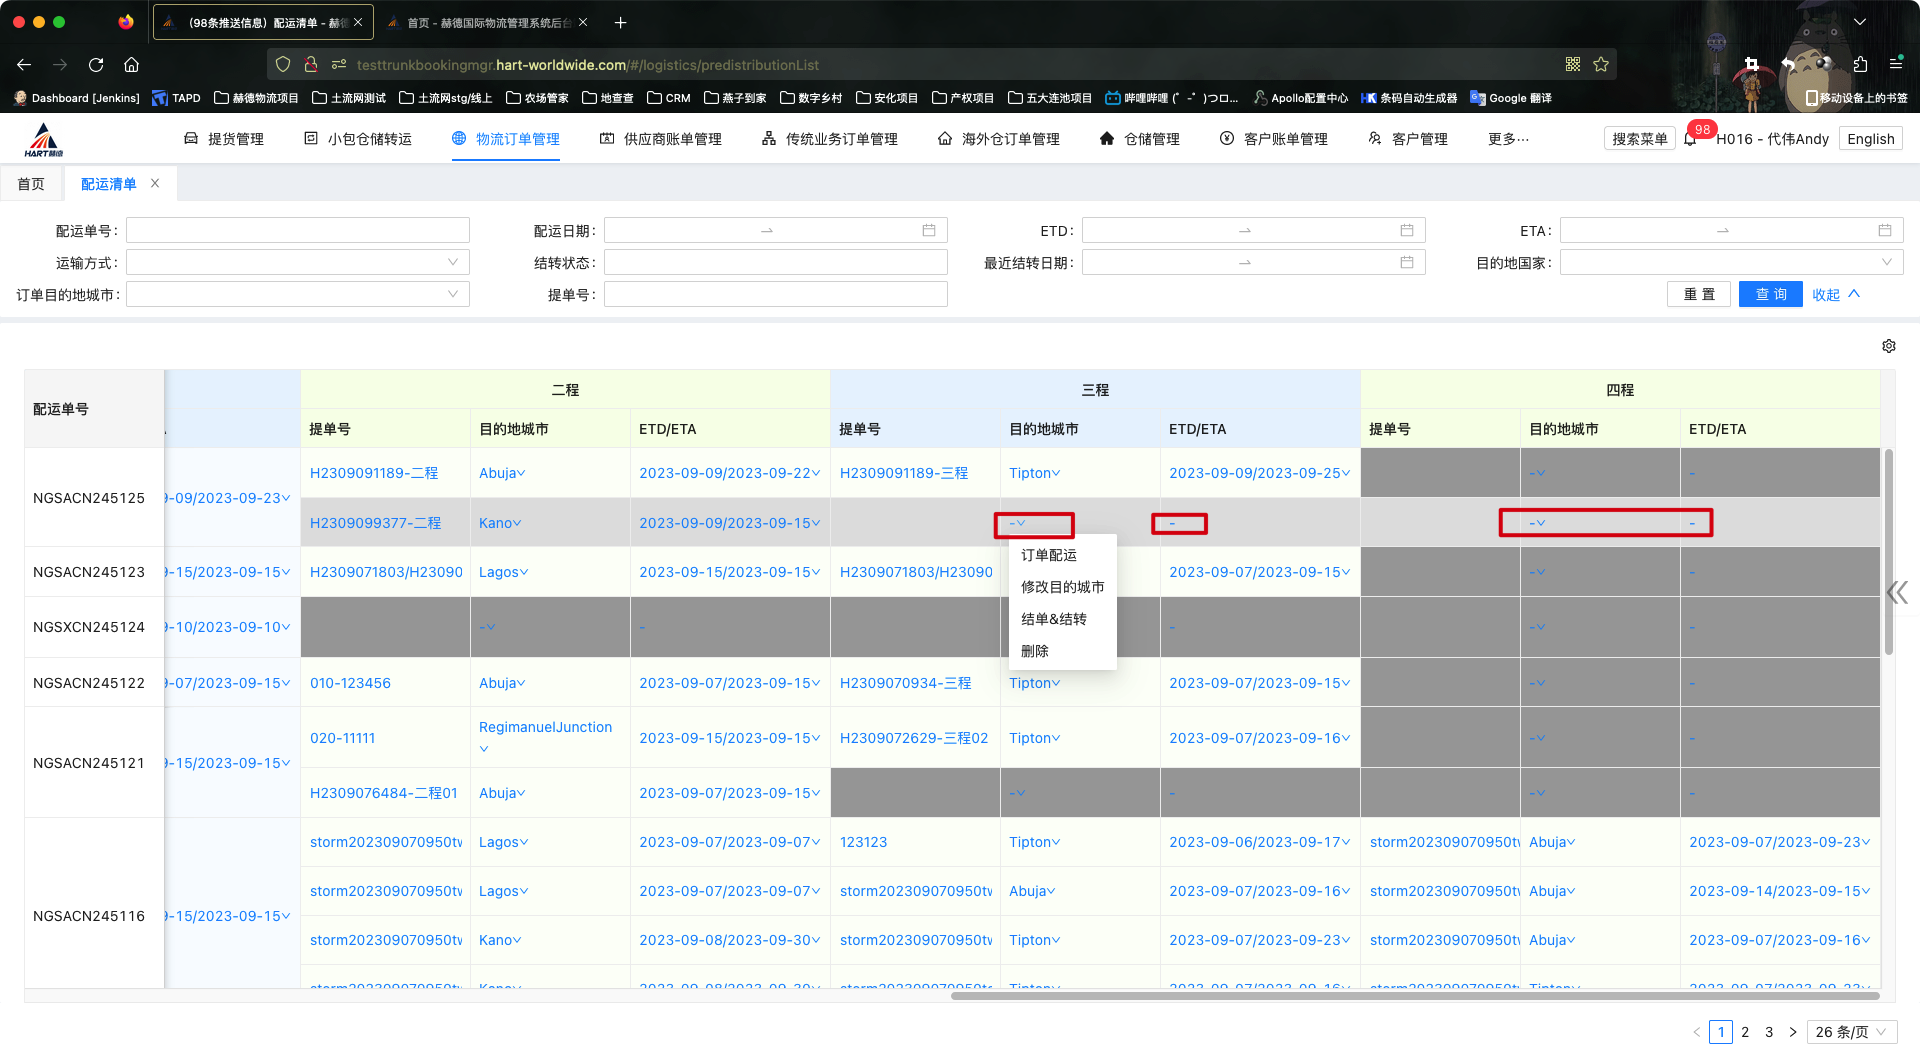Screen dimensions: 1920x1055
Task: Open the table column settings gear
Action: pyautogui.click(x=1888, y=346)
